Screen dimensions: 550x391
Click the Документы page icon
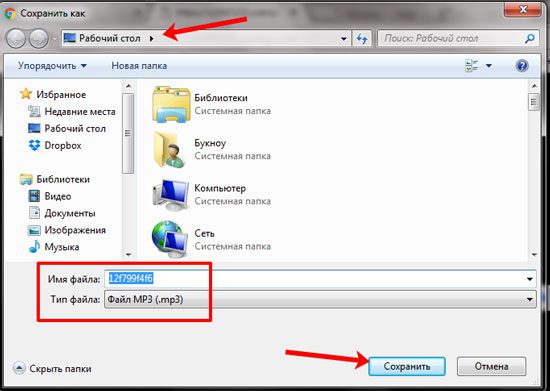34,213
